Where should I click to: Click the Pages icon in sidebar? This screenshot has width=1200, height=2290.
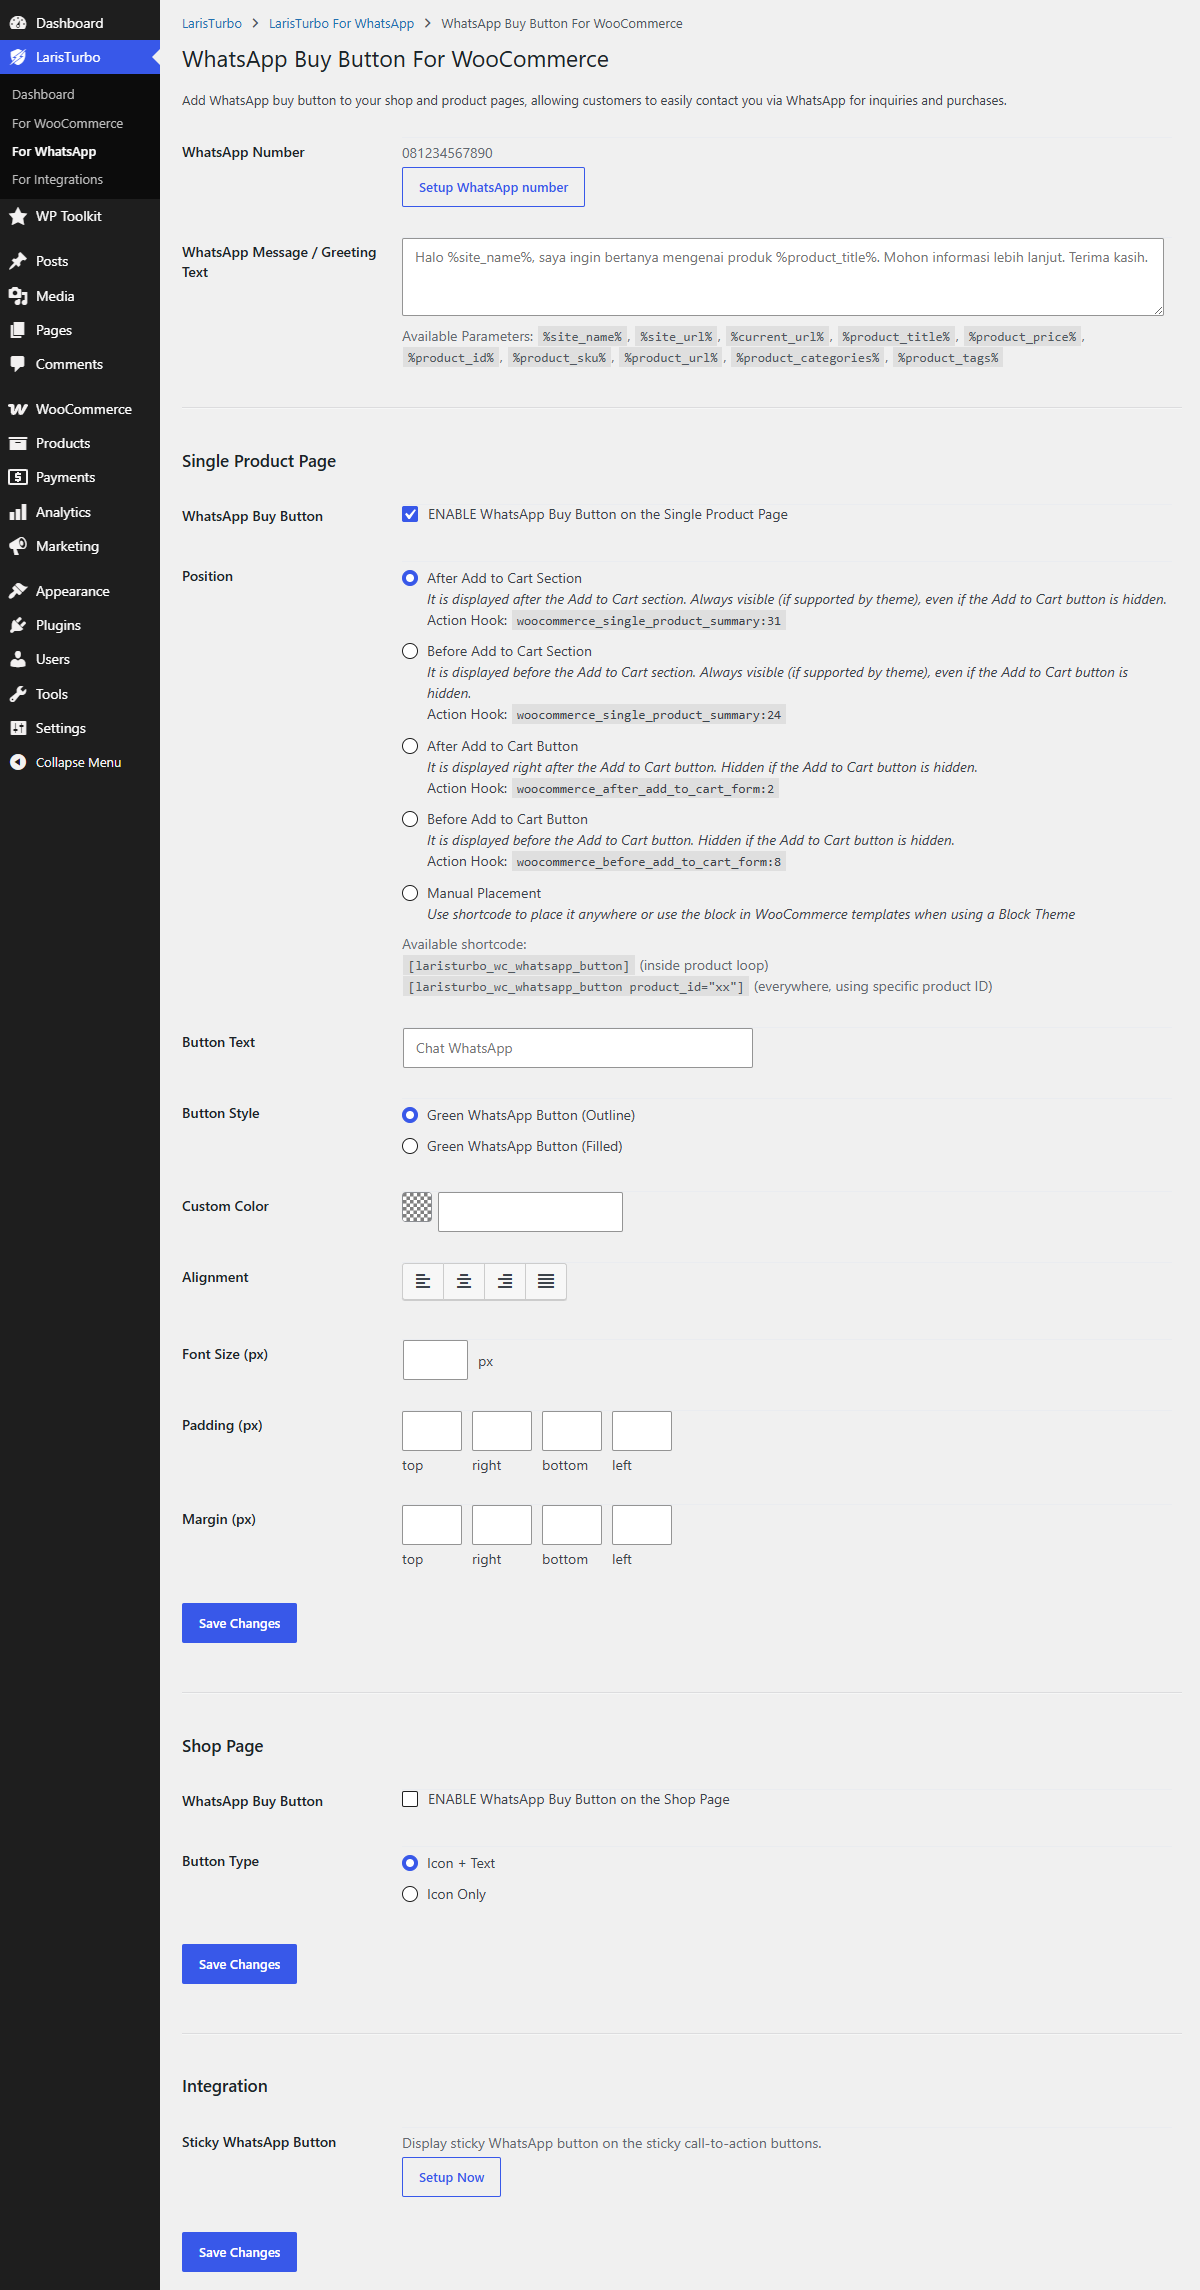(x=18, y=330)
